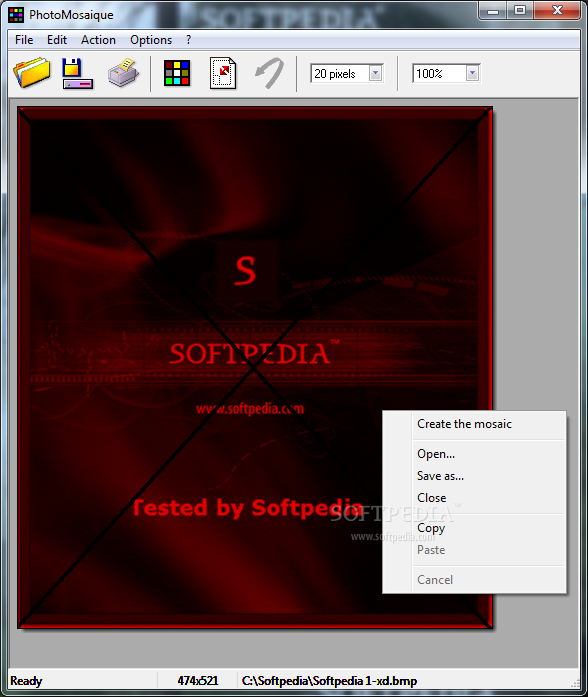The image size is (588, 697).
Task: Expand the 100% zoom dropdown
Action: [472, 73]
